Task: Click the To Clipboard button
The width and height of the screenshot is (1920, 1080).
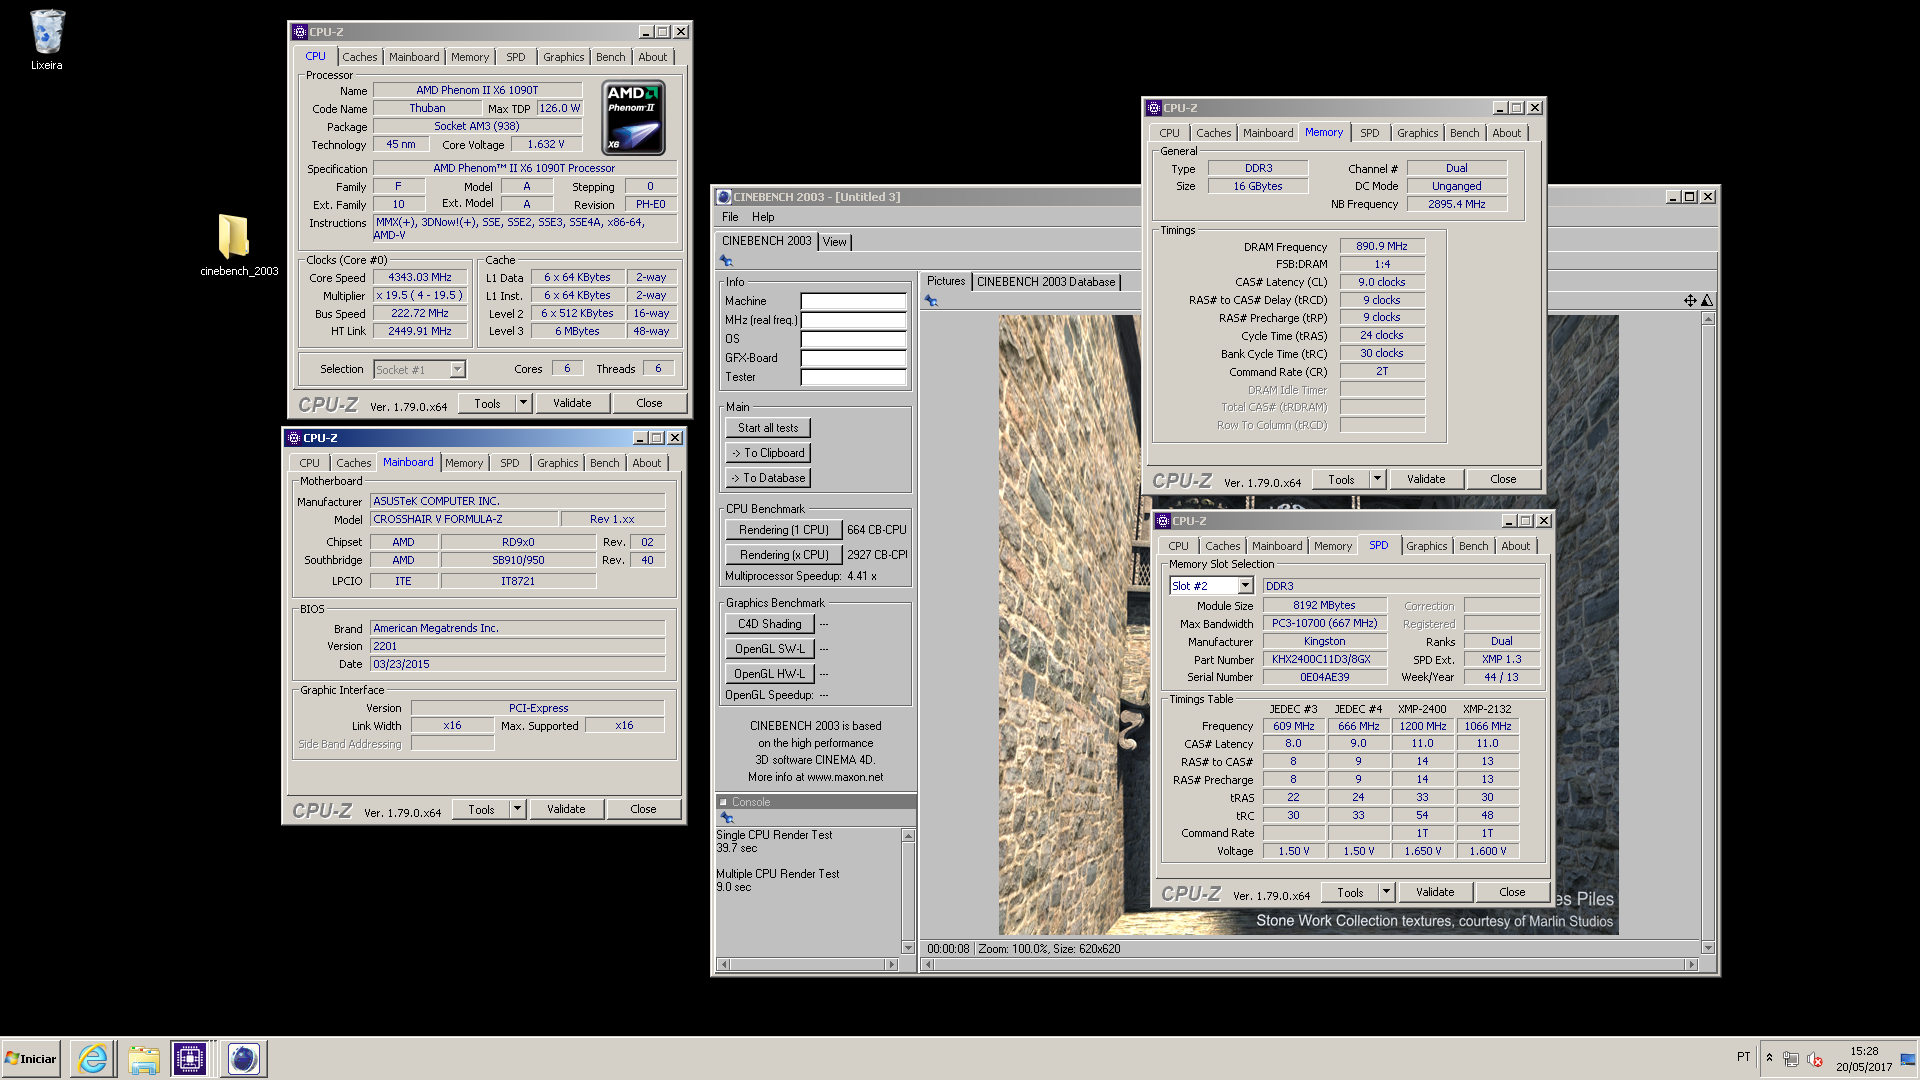Action: 768,453
